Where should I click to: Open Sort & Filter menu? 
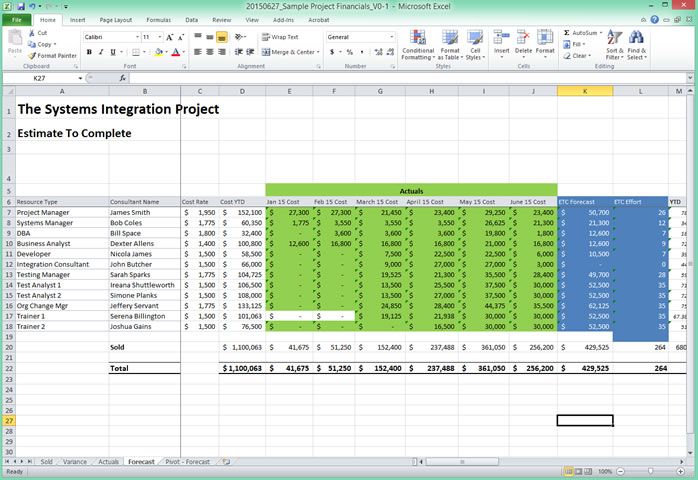pos(615,45)
